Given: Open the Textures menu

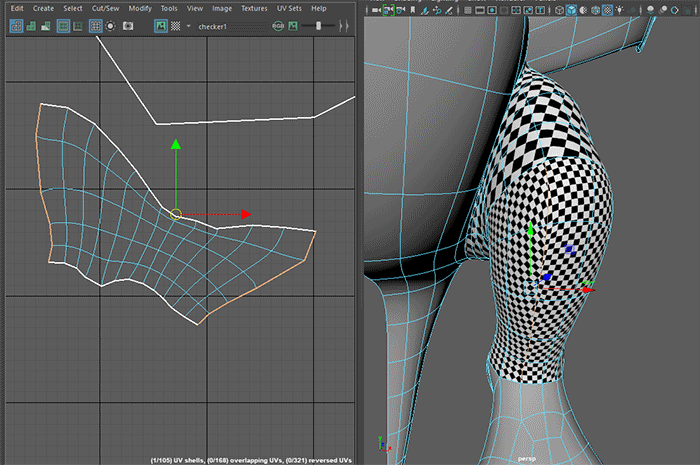Looking at the screenshot, I should [x=253, y=8].
